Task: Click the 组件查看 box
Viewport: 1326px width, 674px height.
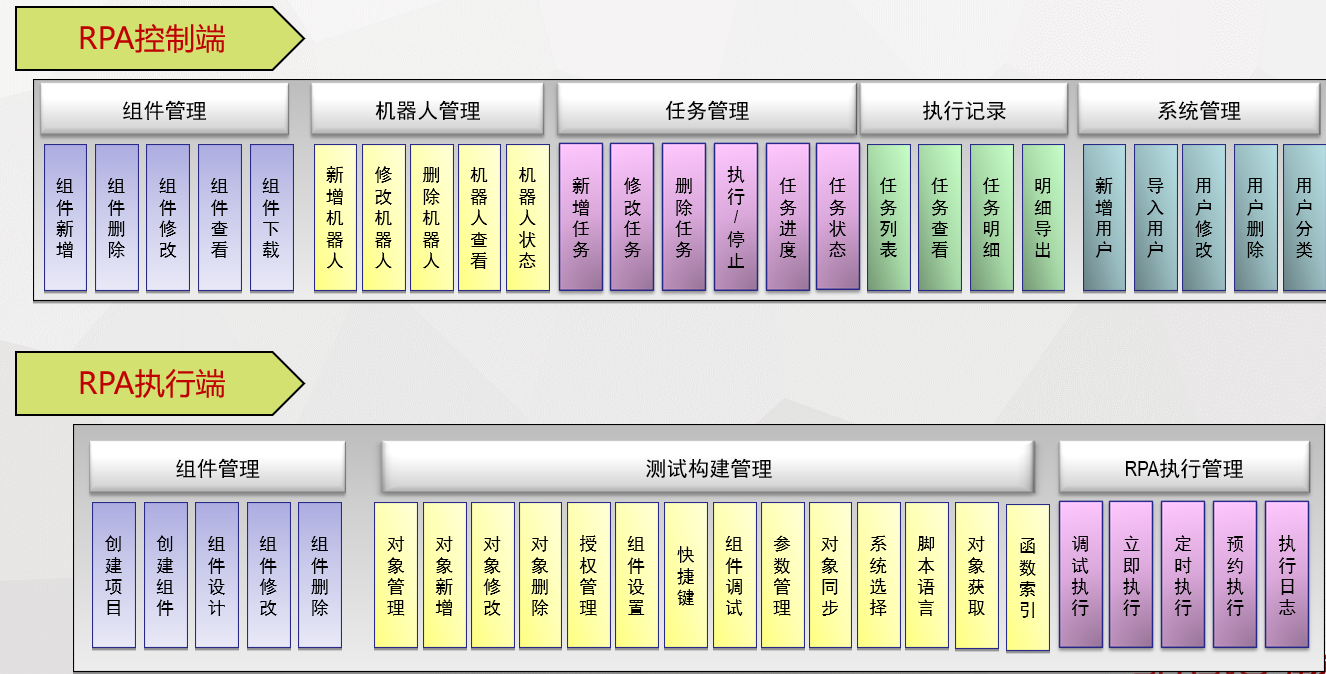Action: click(220, 218)
